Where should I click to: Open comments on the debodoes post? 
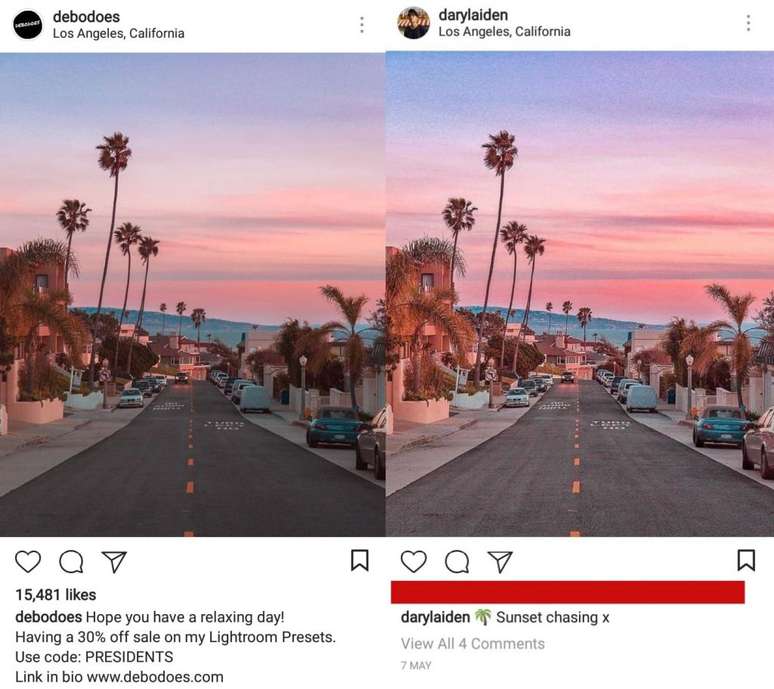[x=71, y=561]
